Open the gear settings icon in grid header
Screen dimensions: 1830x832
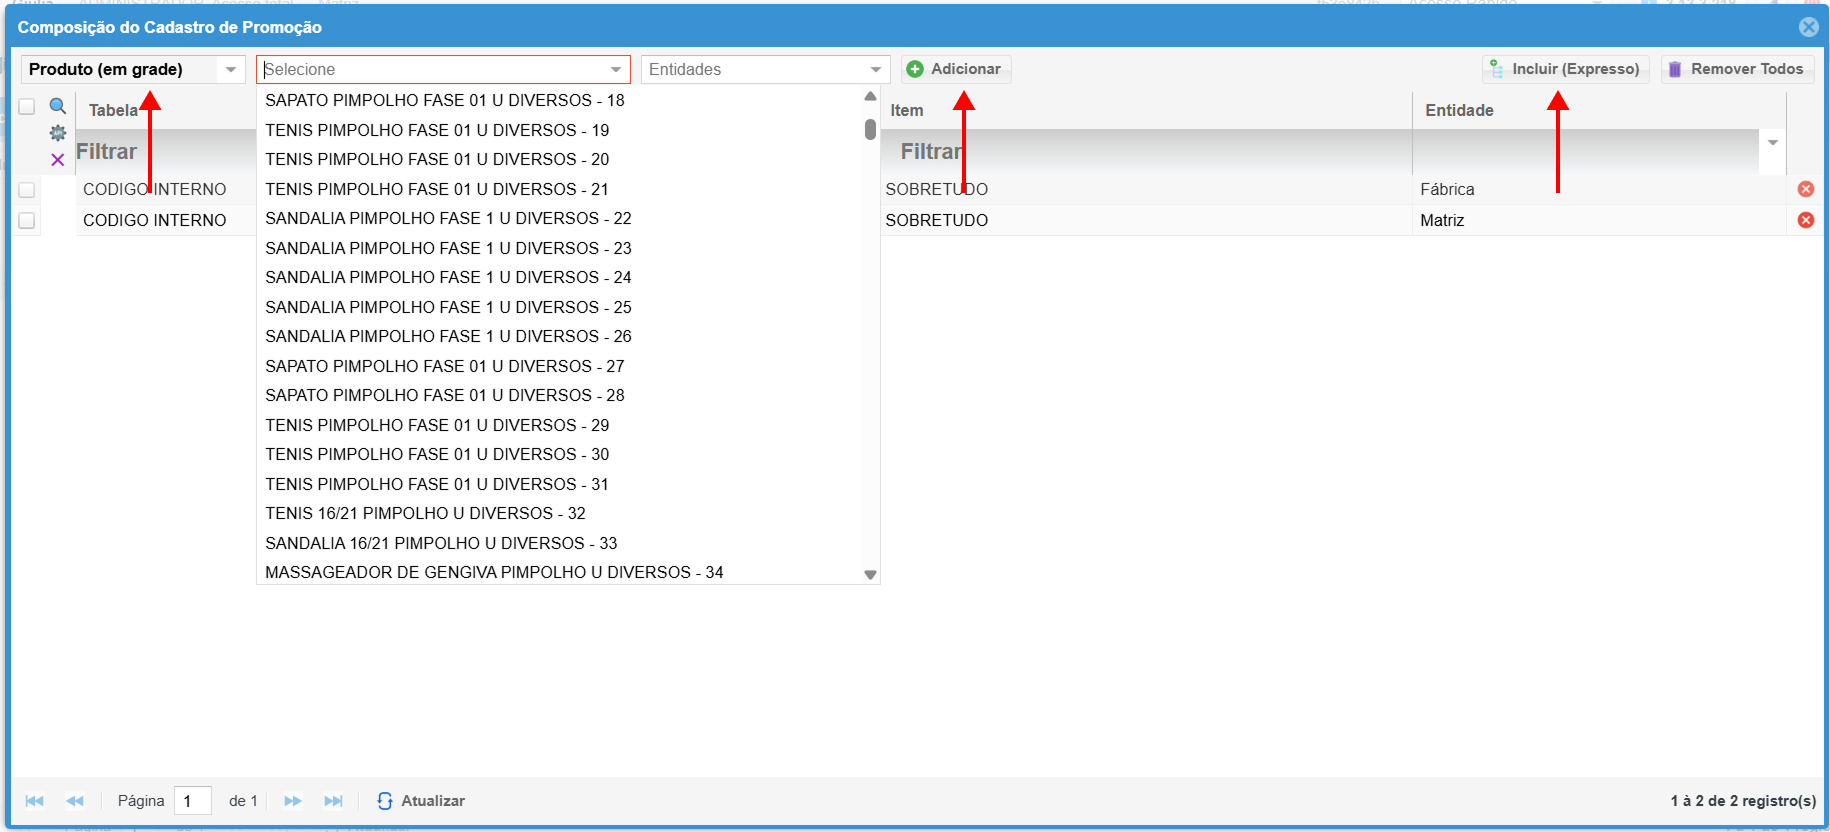(58, 133)
